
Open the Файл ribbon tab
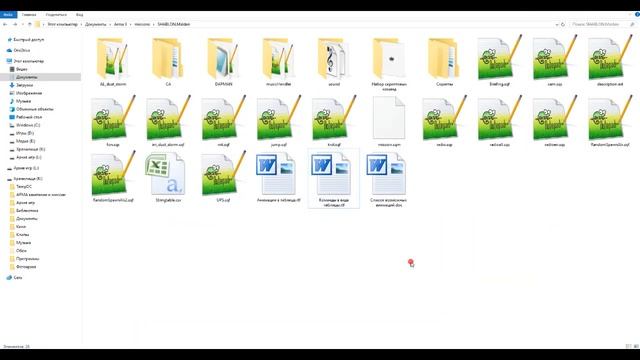click(8, 14)
